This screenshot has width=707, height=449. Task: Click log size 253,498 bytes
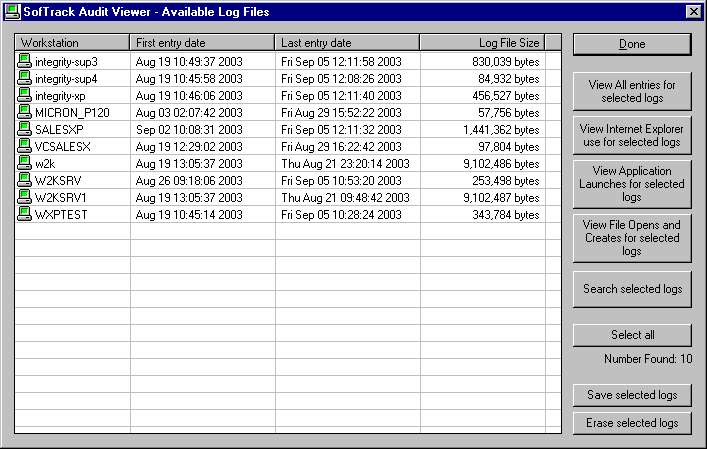point(505,181)
